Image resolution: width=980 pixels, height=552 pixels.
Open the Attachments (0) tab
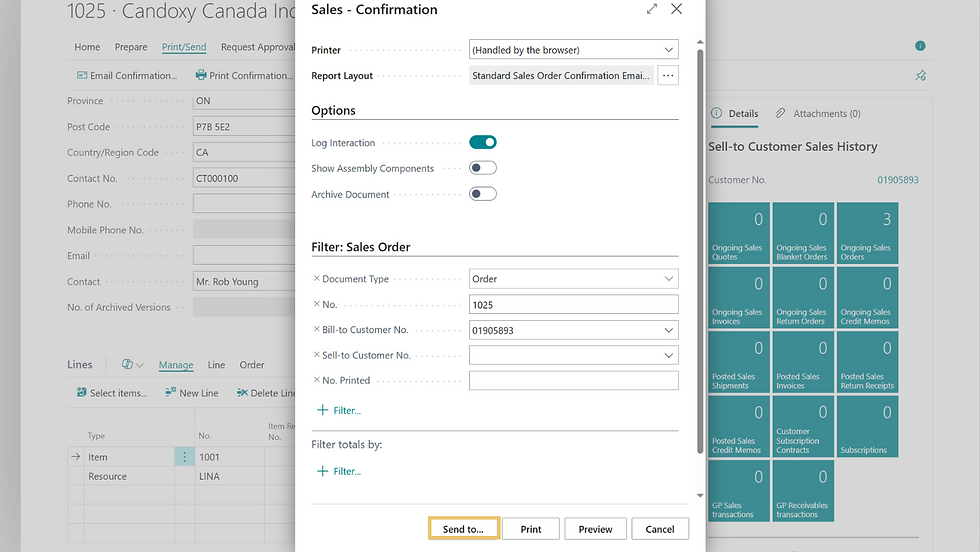(818, 113)
